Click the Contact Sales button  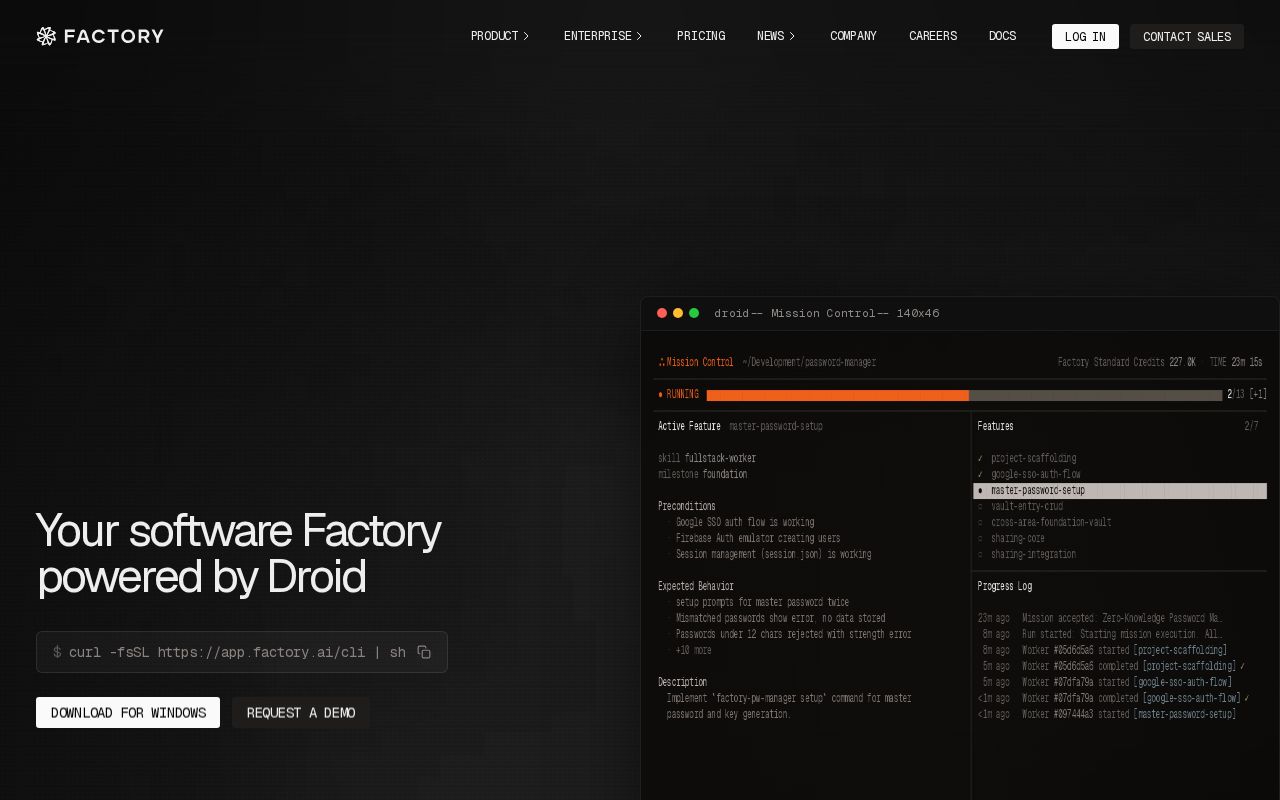1187,36
